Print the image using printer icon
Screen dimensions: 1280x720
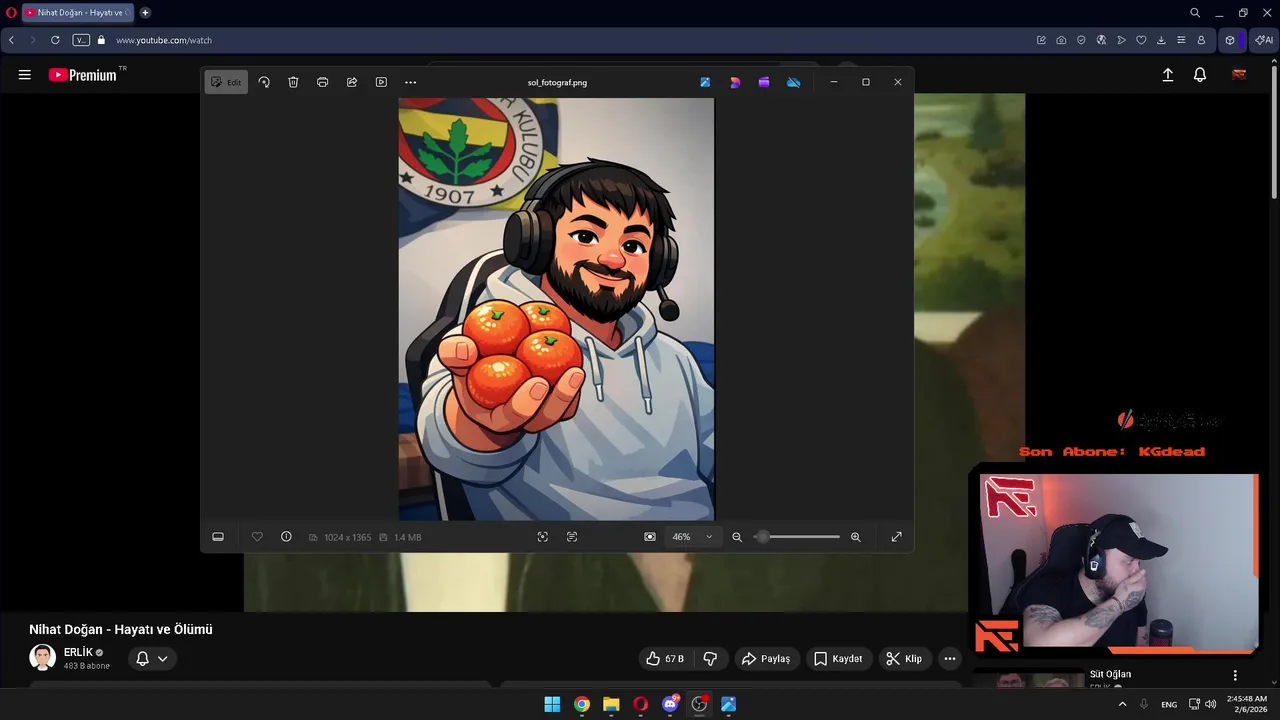[x=322, y=82]
